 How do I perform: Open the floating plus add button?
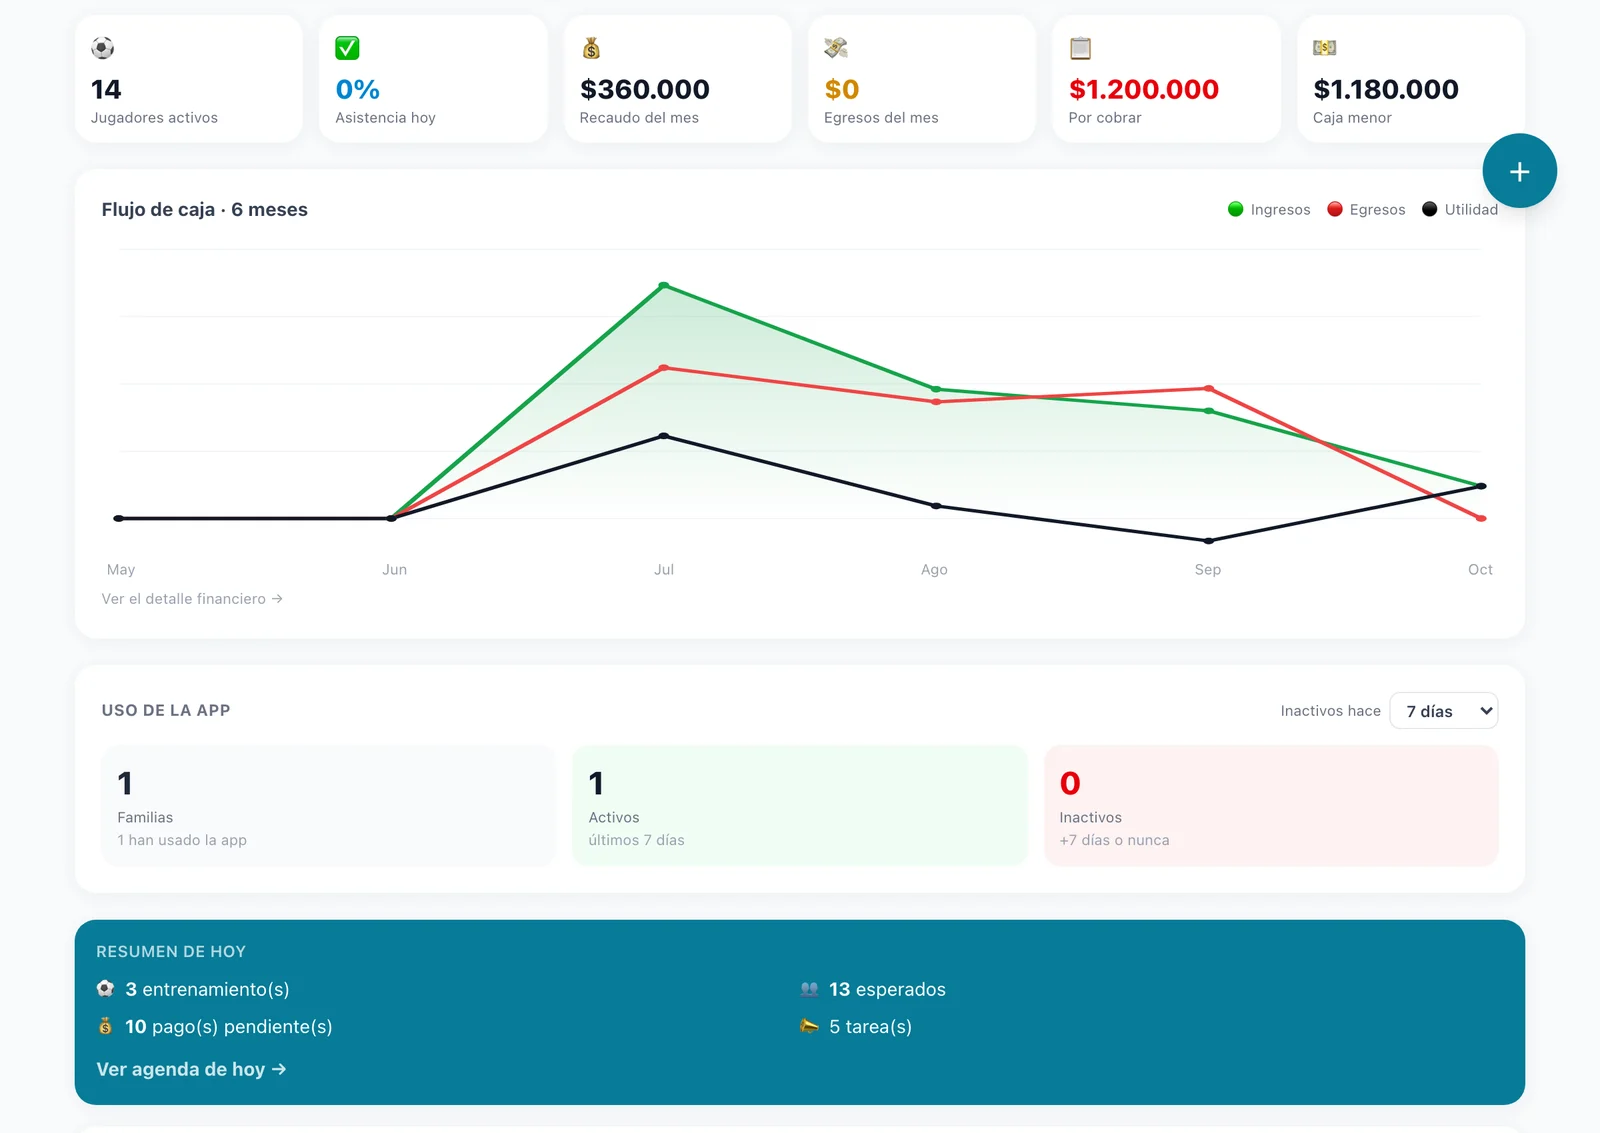pyautogui.click(x=1519, y=171)
